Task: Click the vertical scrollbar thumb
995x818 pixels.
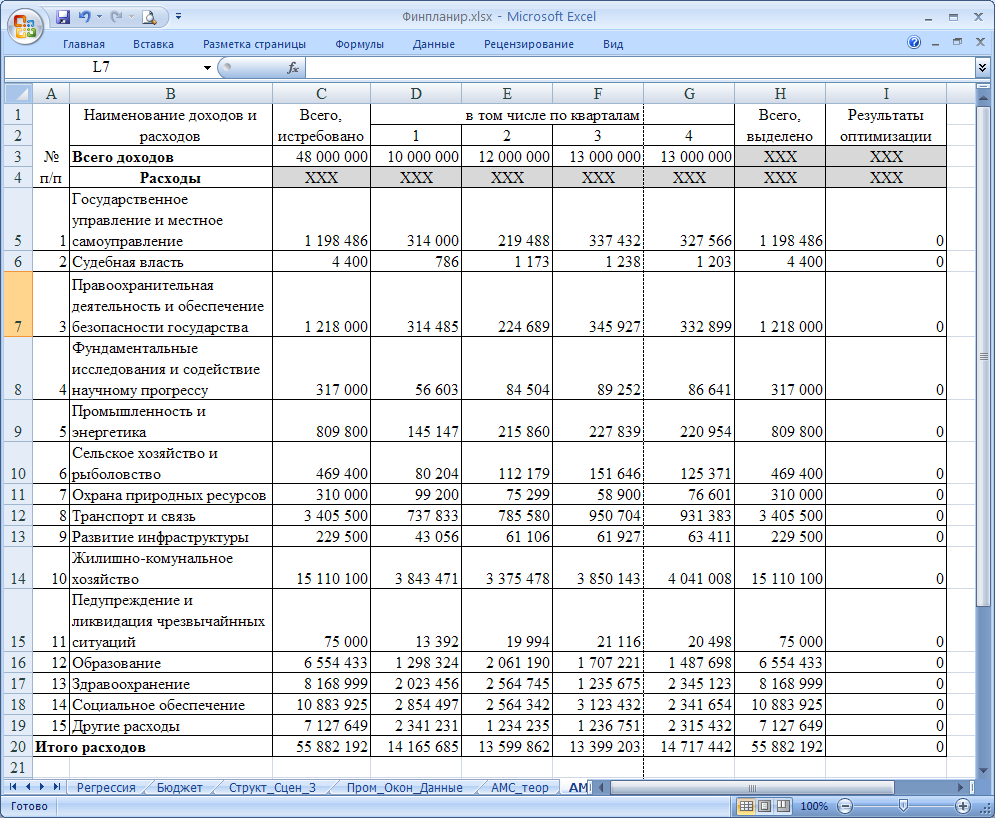Action: coord(983,355)
